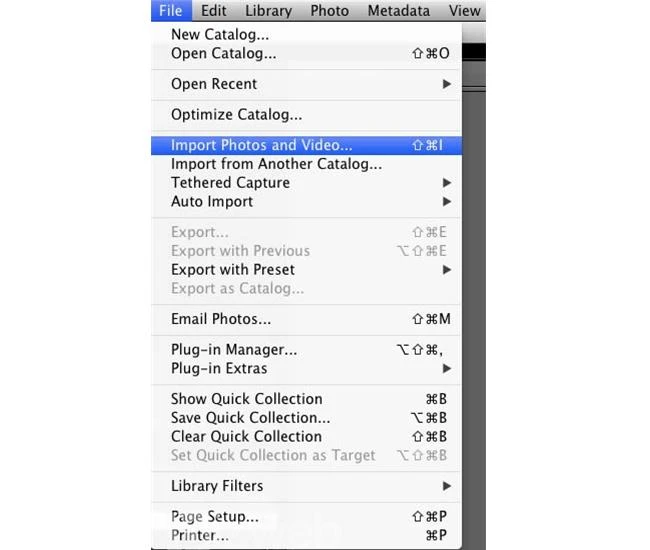Open the Library menu
This screenshot has height=550, width=650.
[x=268, y=11]
